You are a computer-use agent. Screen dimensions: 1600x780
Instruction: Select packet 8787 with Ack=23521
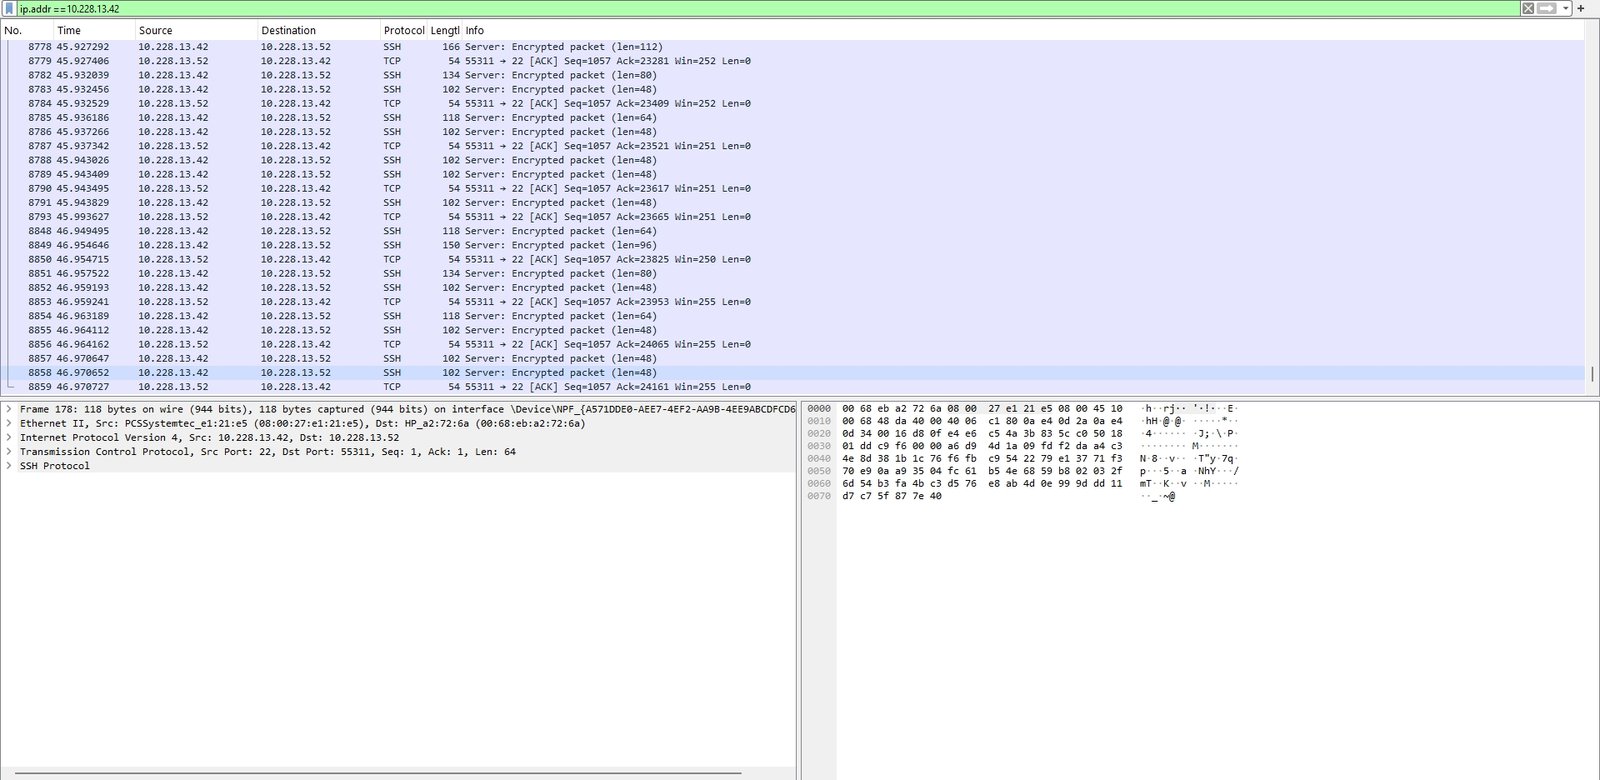point(793,146)
